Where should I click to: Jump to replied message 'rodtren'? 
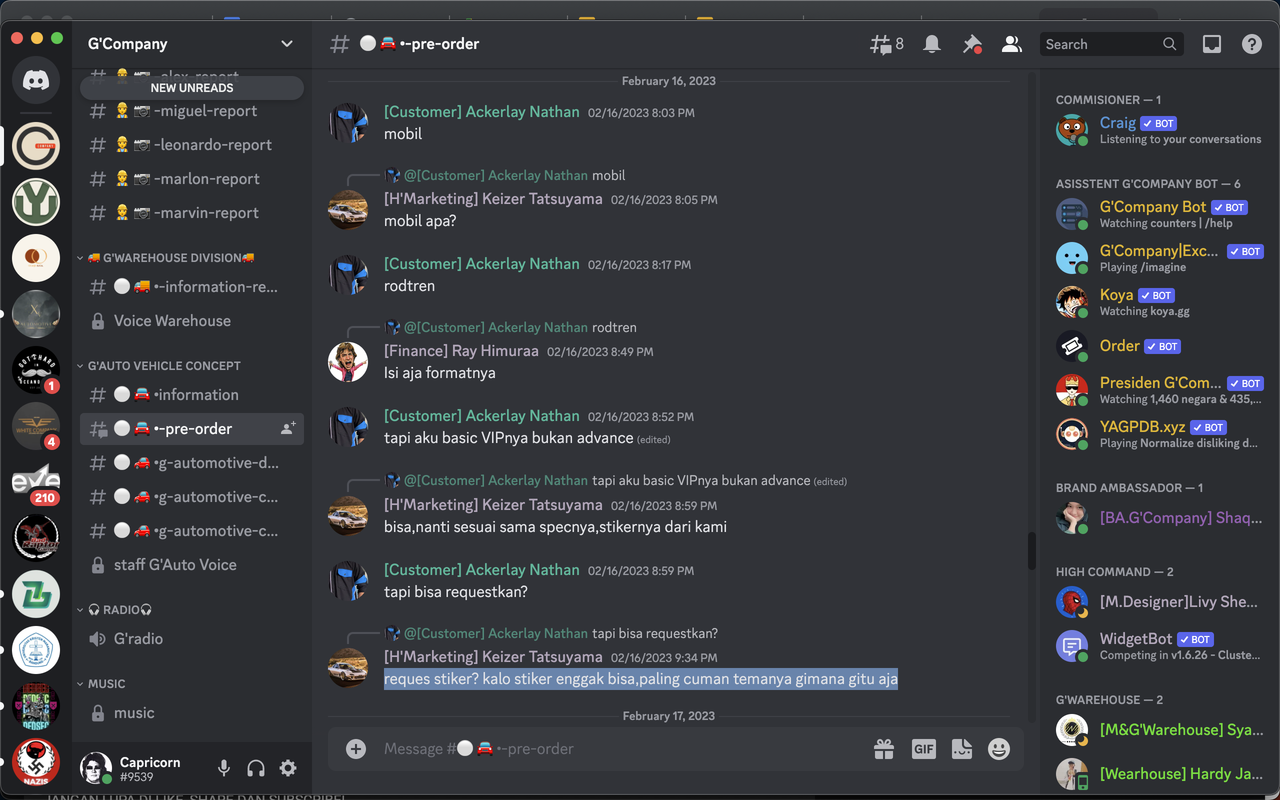(614, 328)
